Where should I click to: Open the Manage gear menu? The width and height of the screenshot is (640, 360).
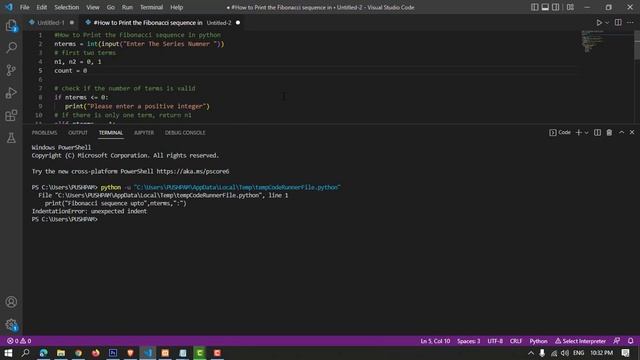point(11,325)
